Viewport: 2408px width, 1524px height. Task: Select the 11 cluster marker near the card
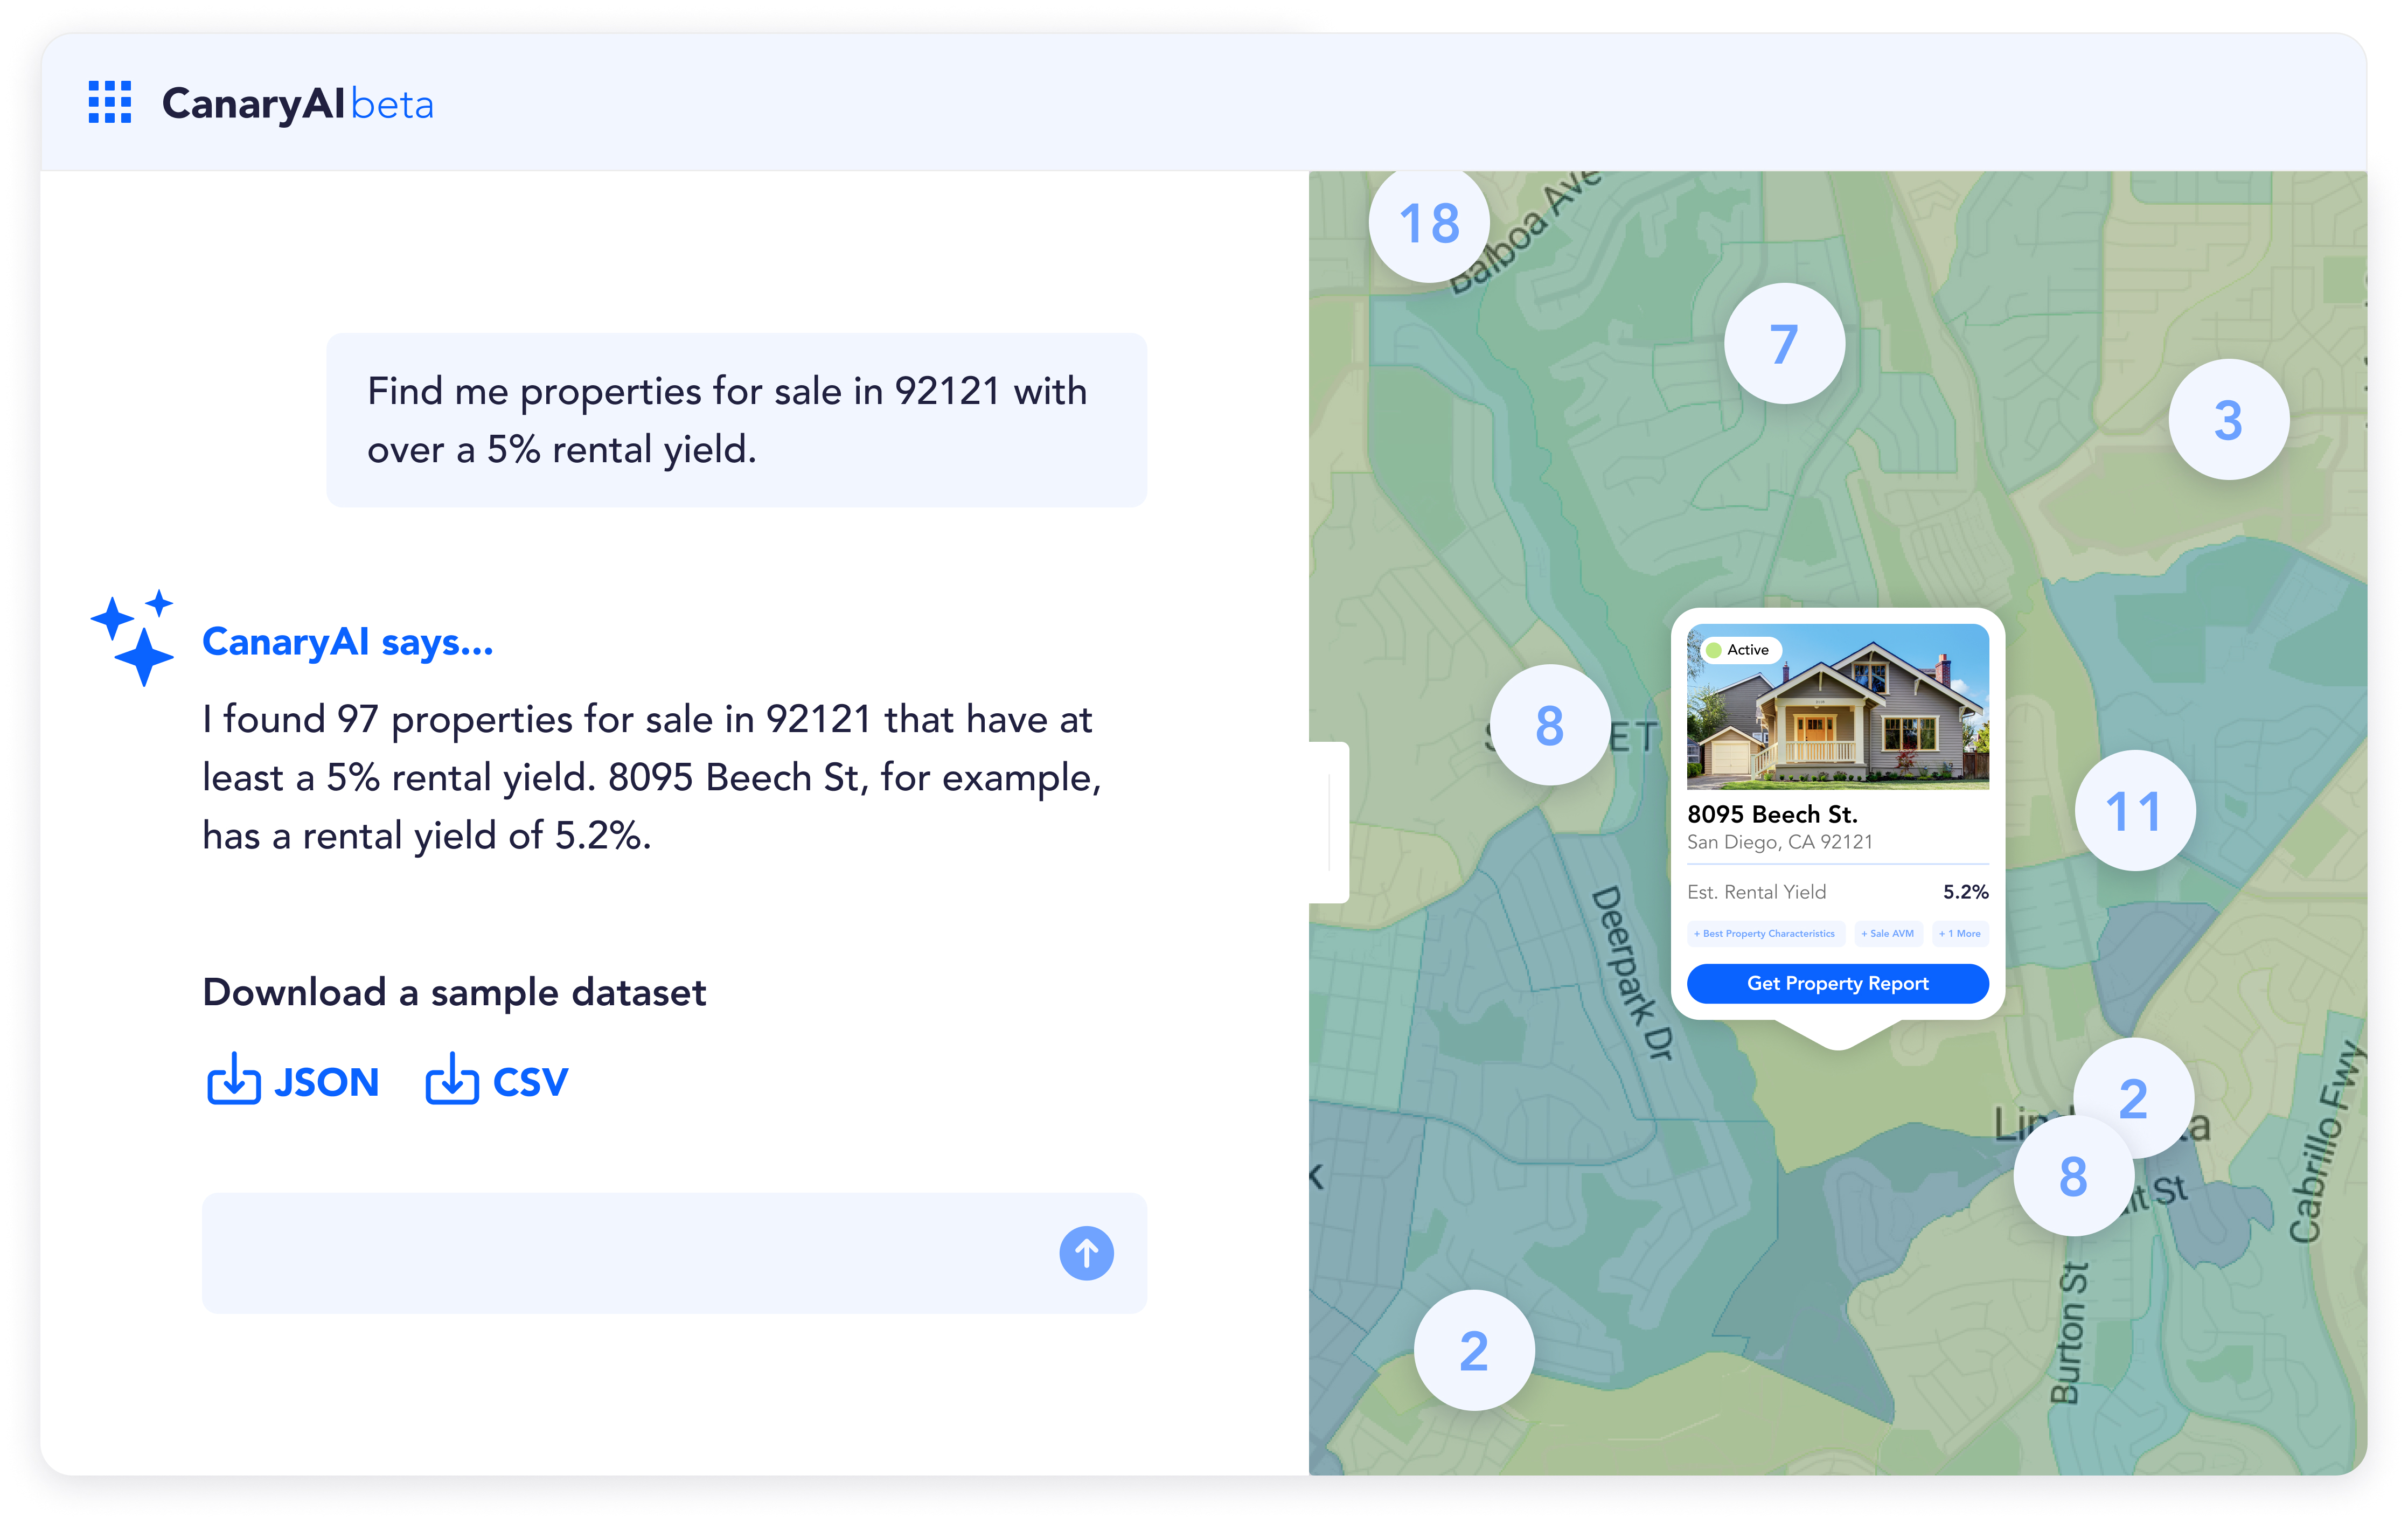tap(2135, 812)
